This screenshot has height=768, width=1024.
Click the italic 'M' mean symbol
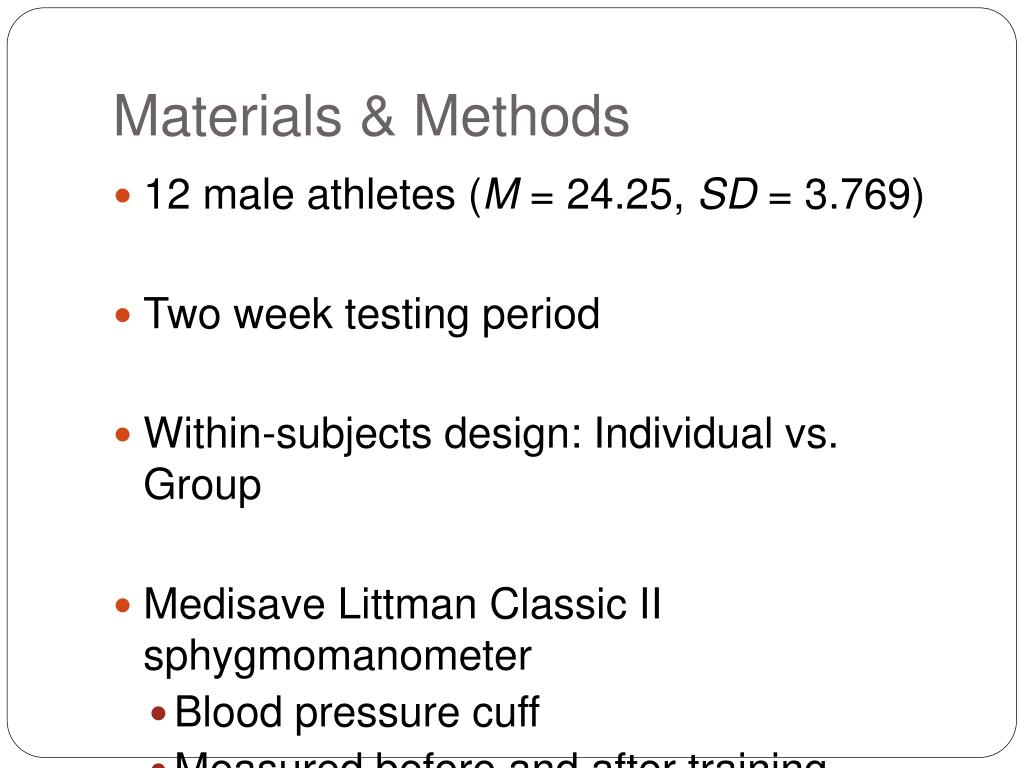[503, 195]
